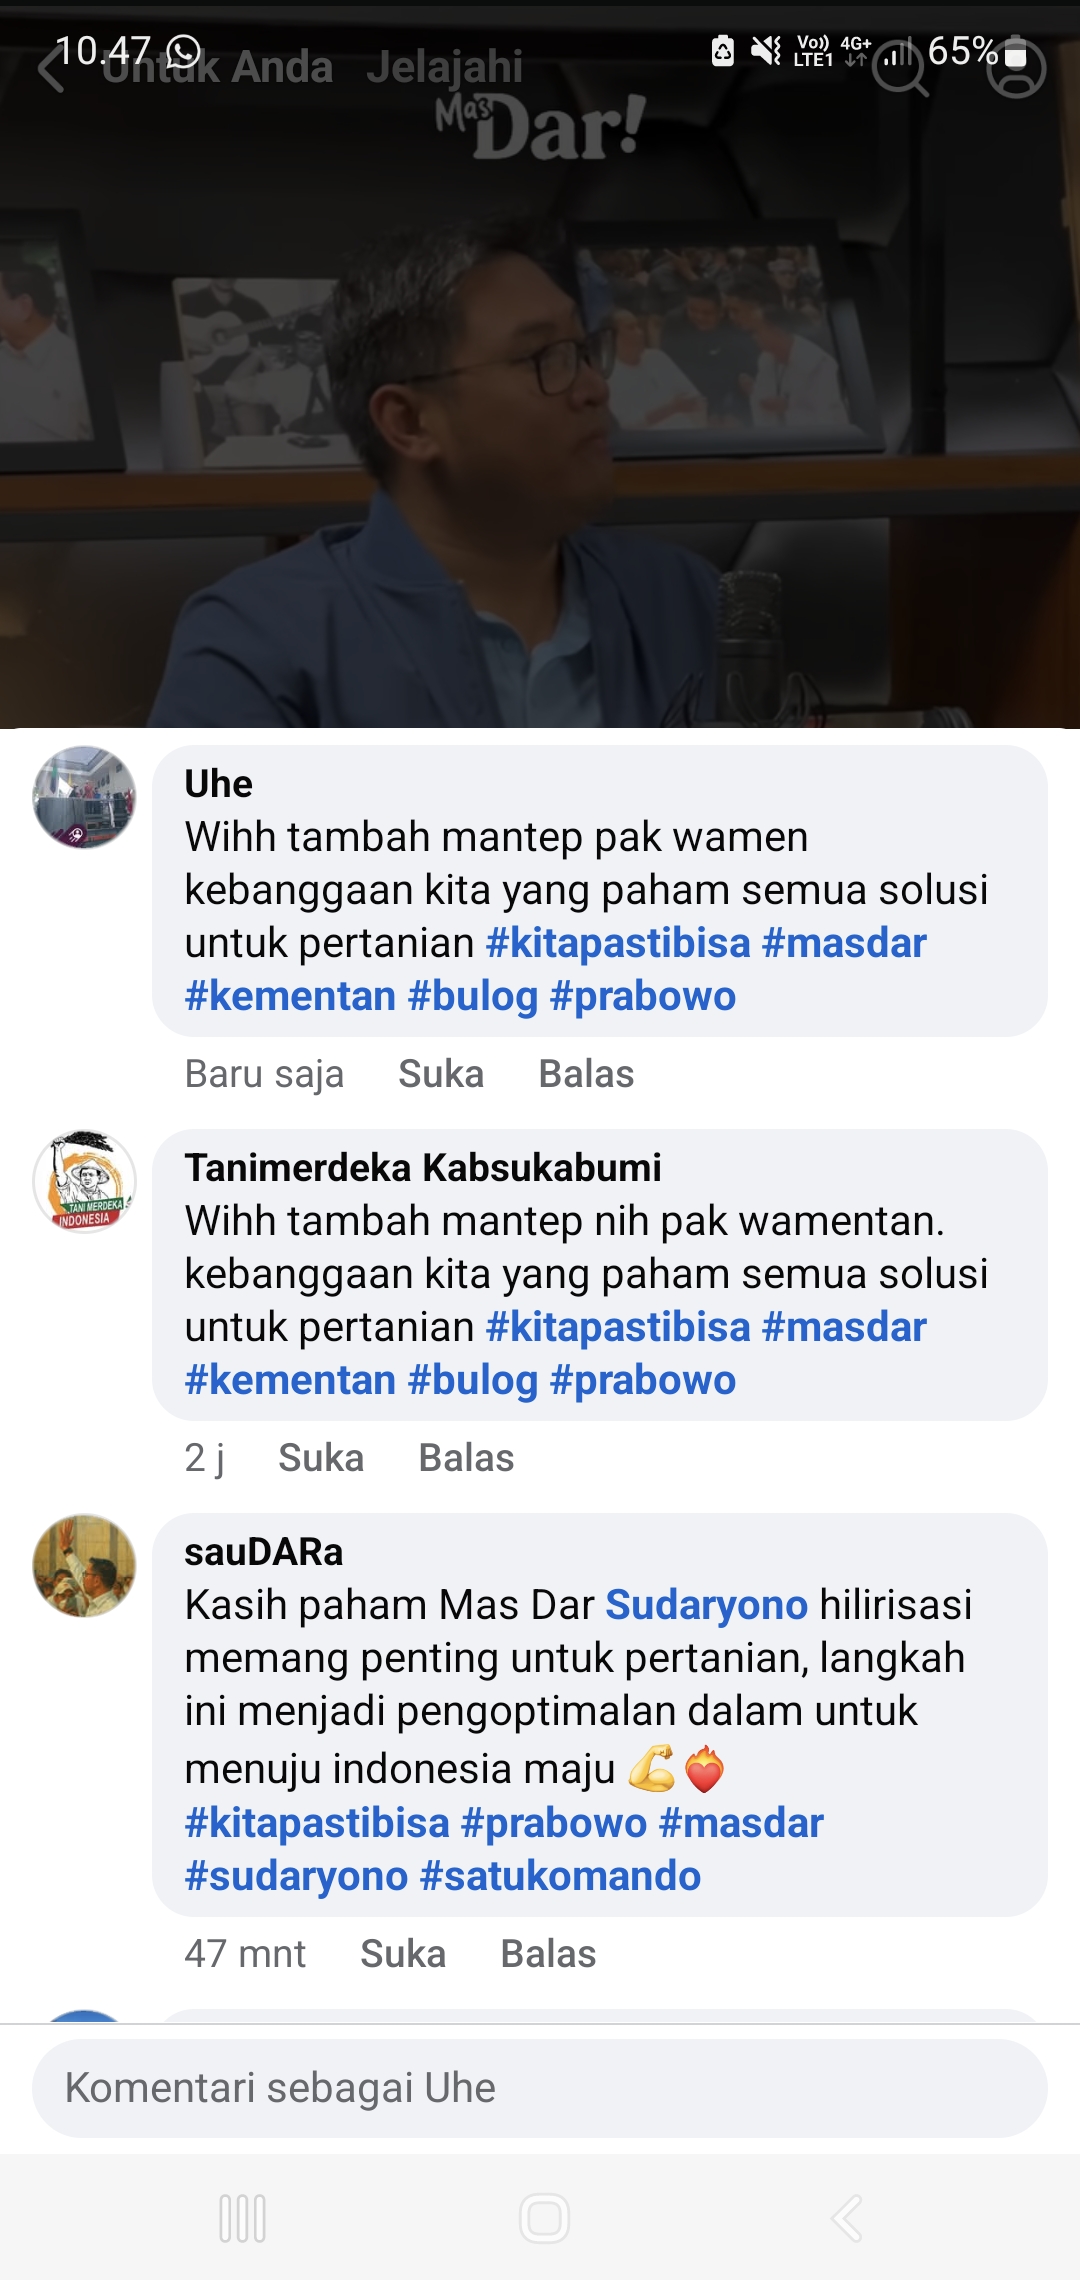The height and width of the screenshot is (2280, 1080).
Task: Switch to the Untuk Anda tab
Action: [x=218, y=67]
